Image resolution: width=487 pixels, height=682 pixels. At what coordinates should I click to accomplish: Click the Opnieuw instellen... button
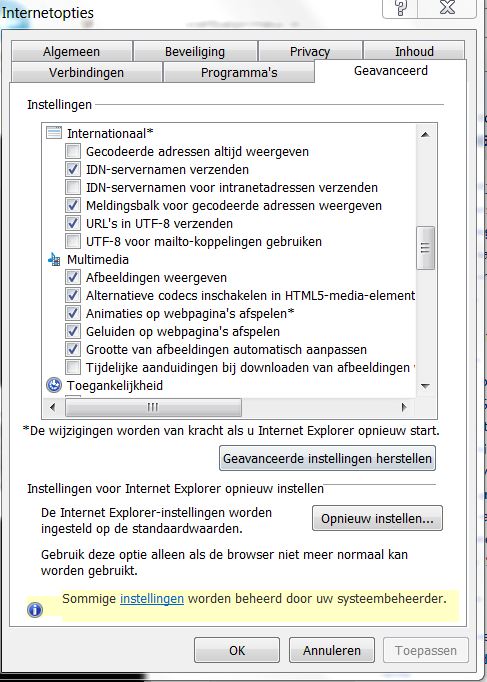click(377, 518)
